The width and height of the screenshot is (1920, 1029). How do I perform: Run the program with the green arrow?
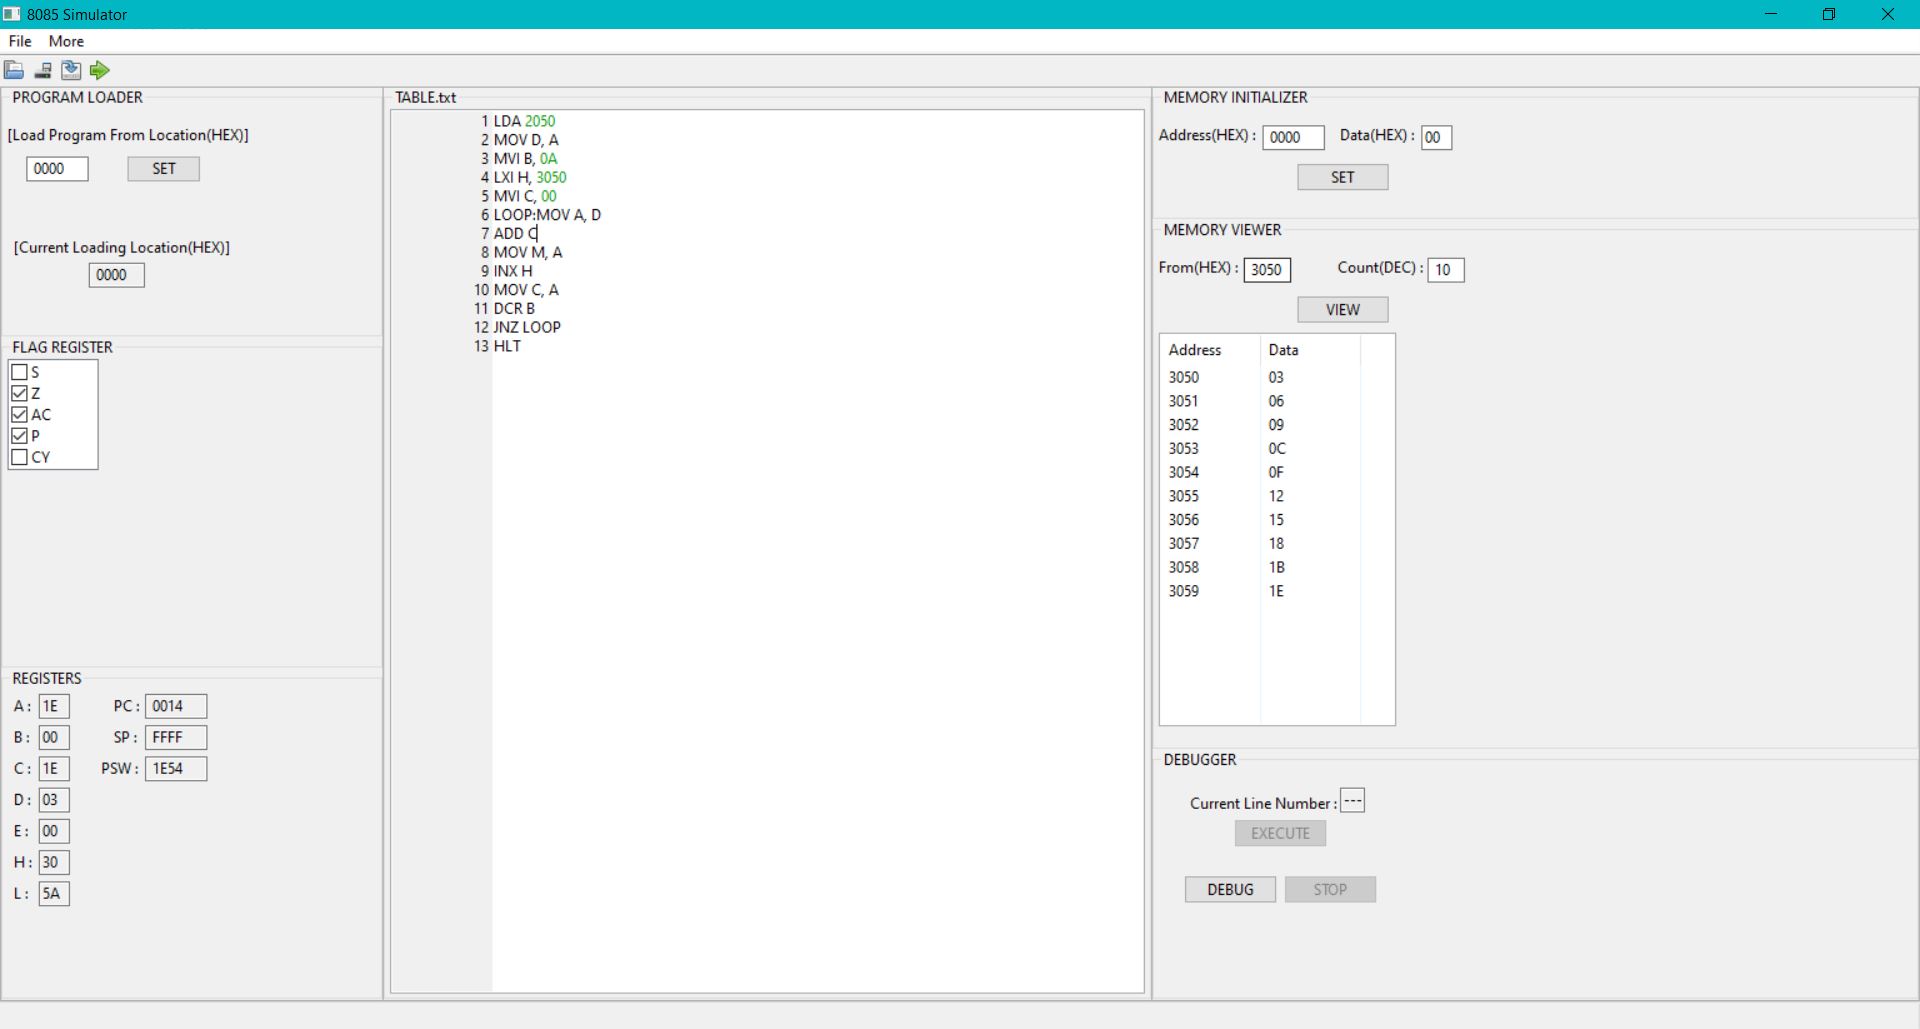coord(99,70)
